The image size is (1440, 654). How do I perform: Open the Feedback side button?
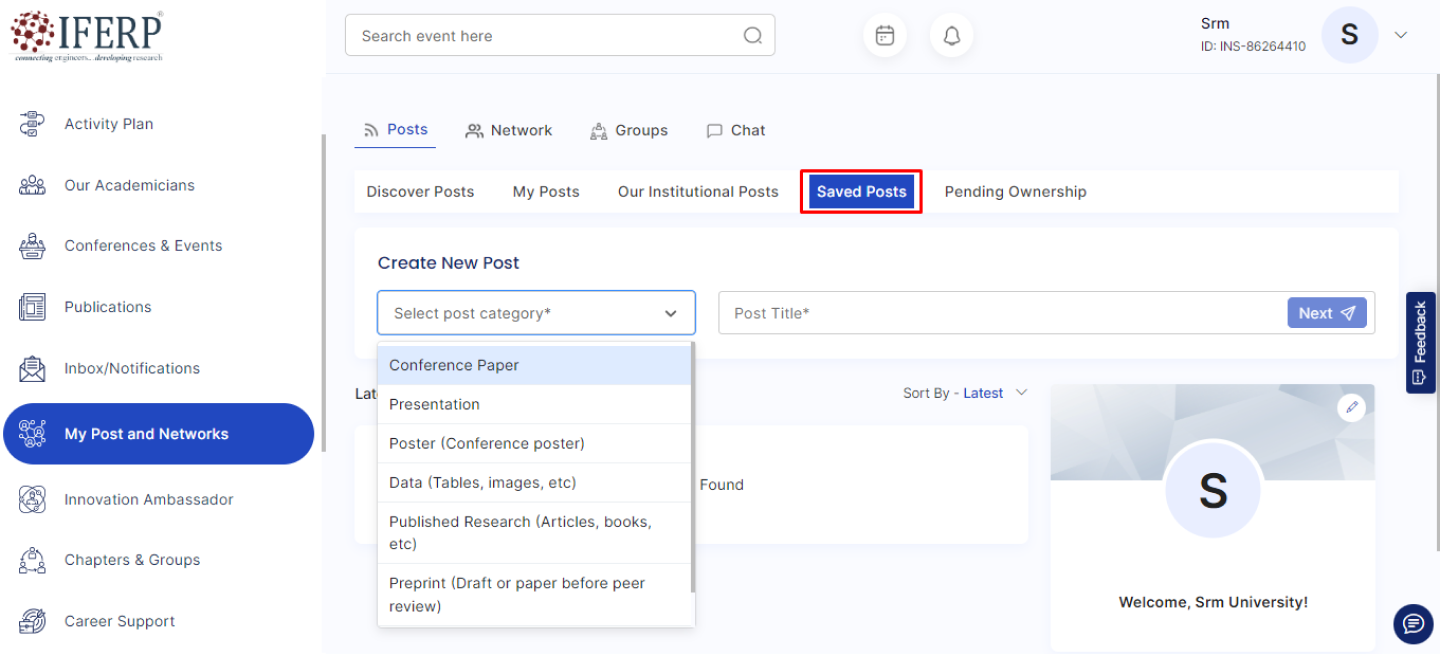click(1420, 343)
